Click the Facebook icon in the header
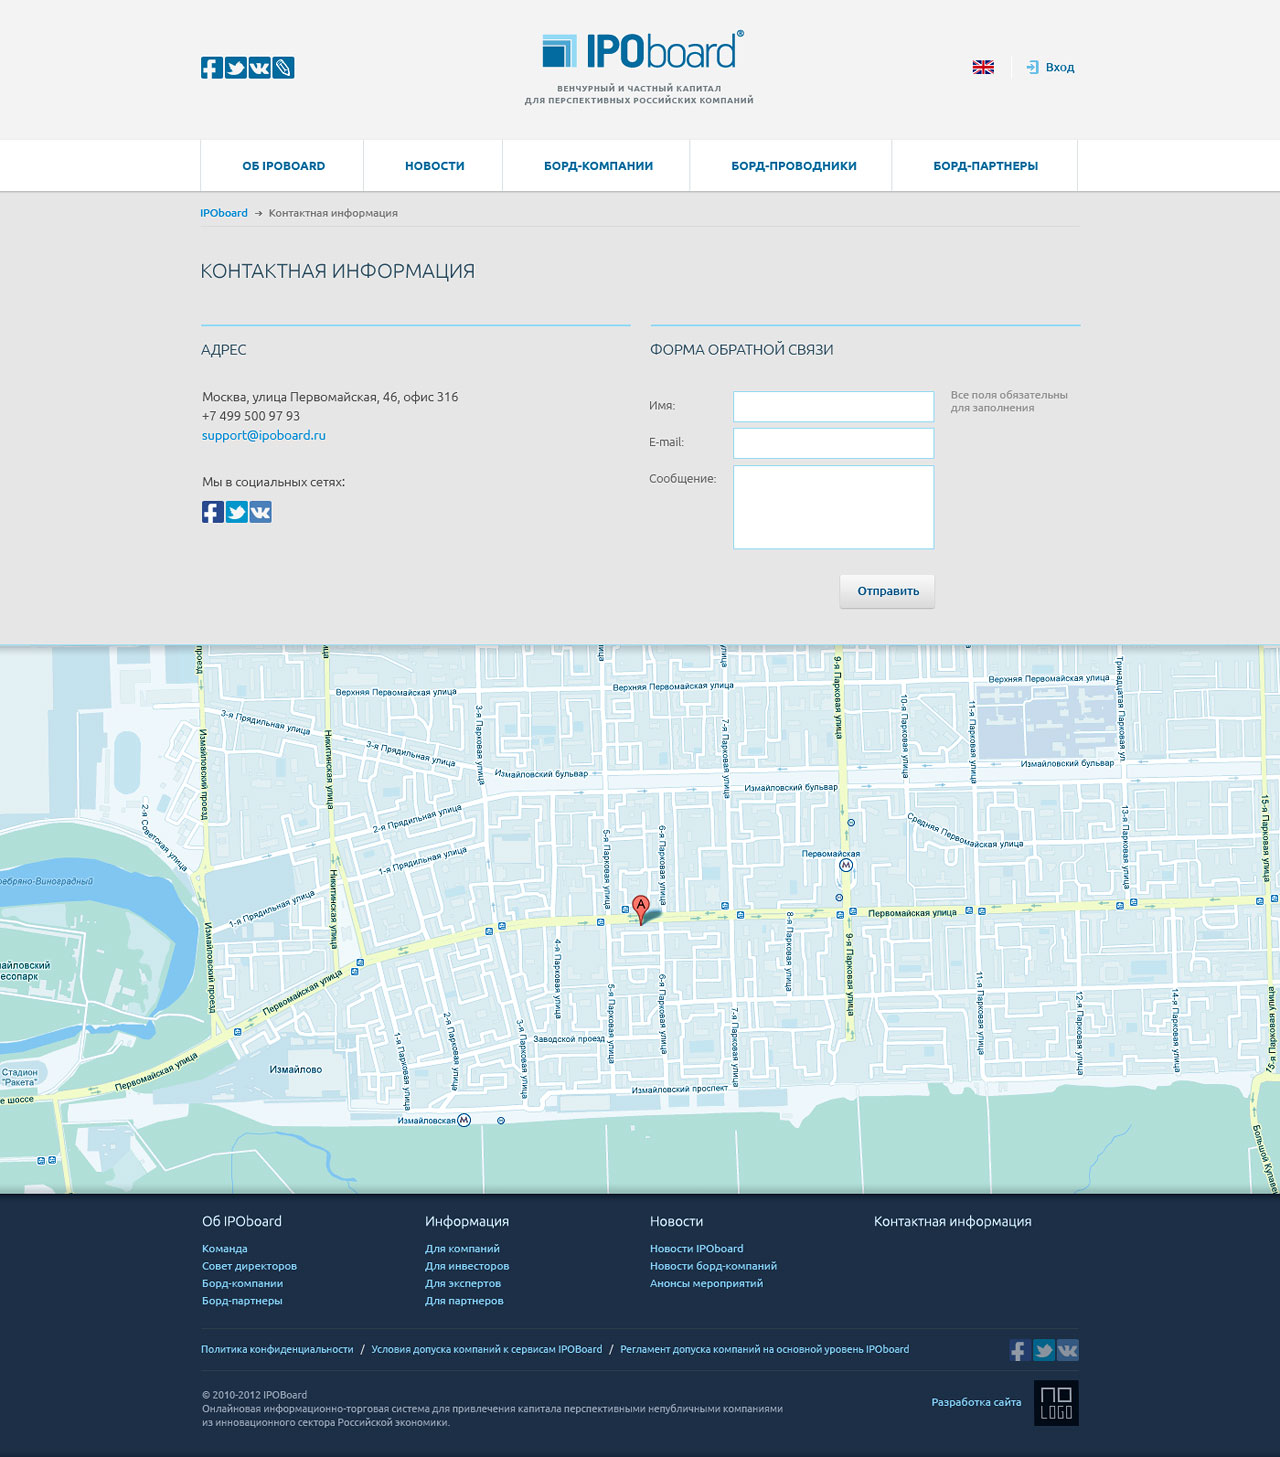This screenshot has height=1457, width=1280. click(211, 68)
